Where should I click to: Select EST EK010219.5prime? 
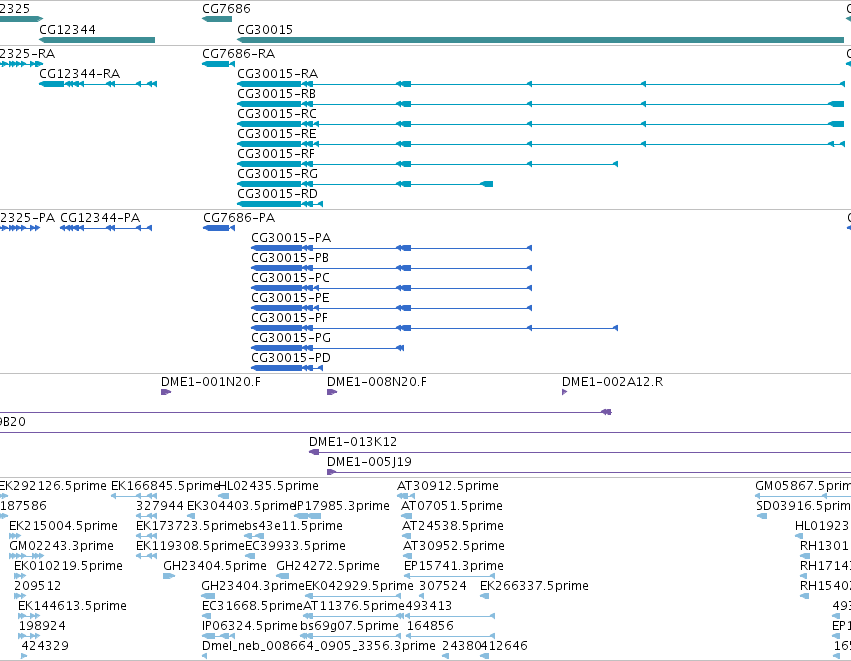click(x=68, y=566)
